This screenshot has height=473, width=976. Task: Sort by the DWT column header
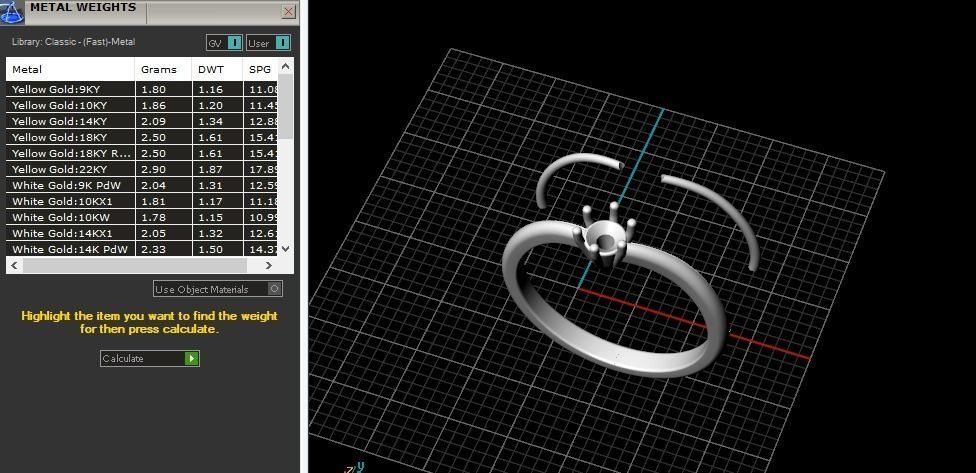217,69
